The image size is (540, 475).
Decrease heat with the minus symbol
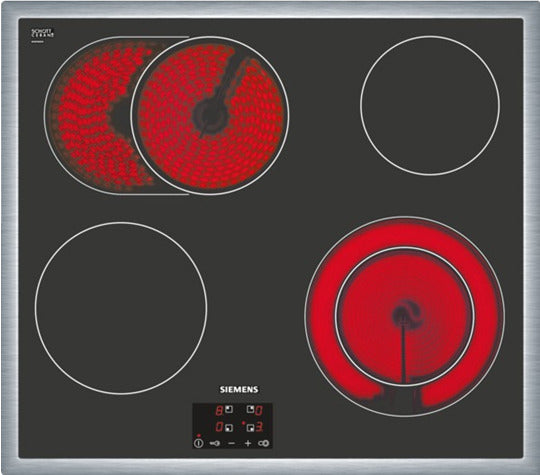[x=232, y=443]
